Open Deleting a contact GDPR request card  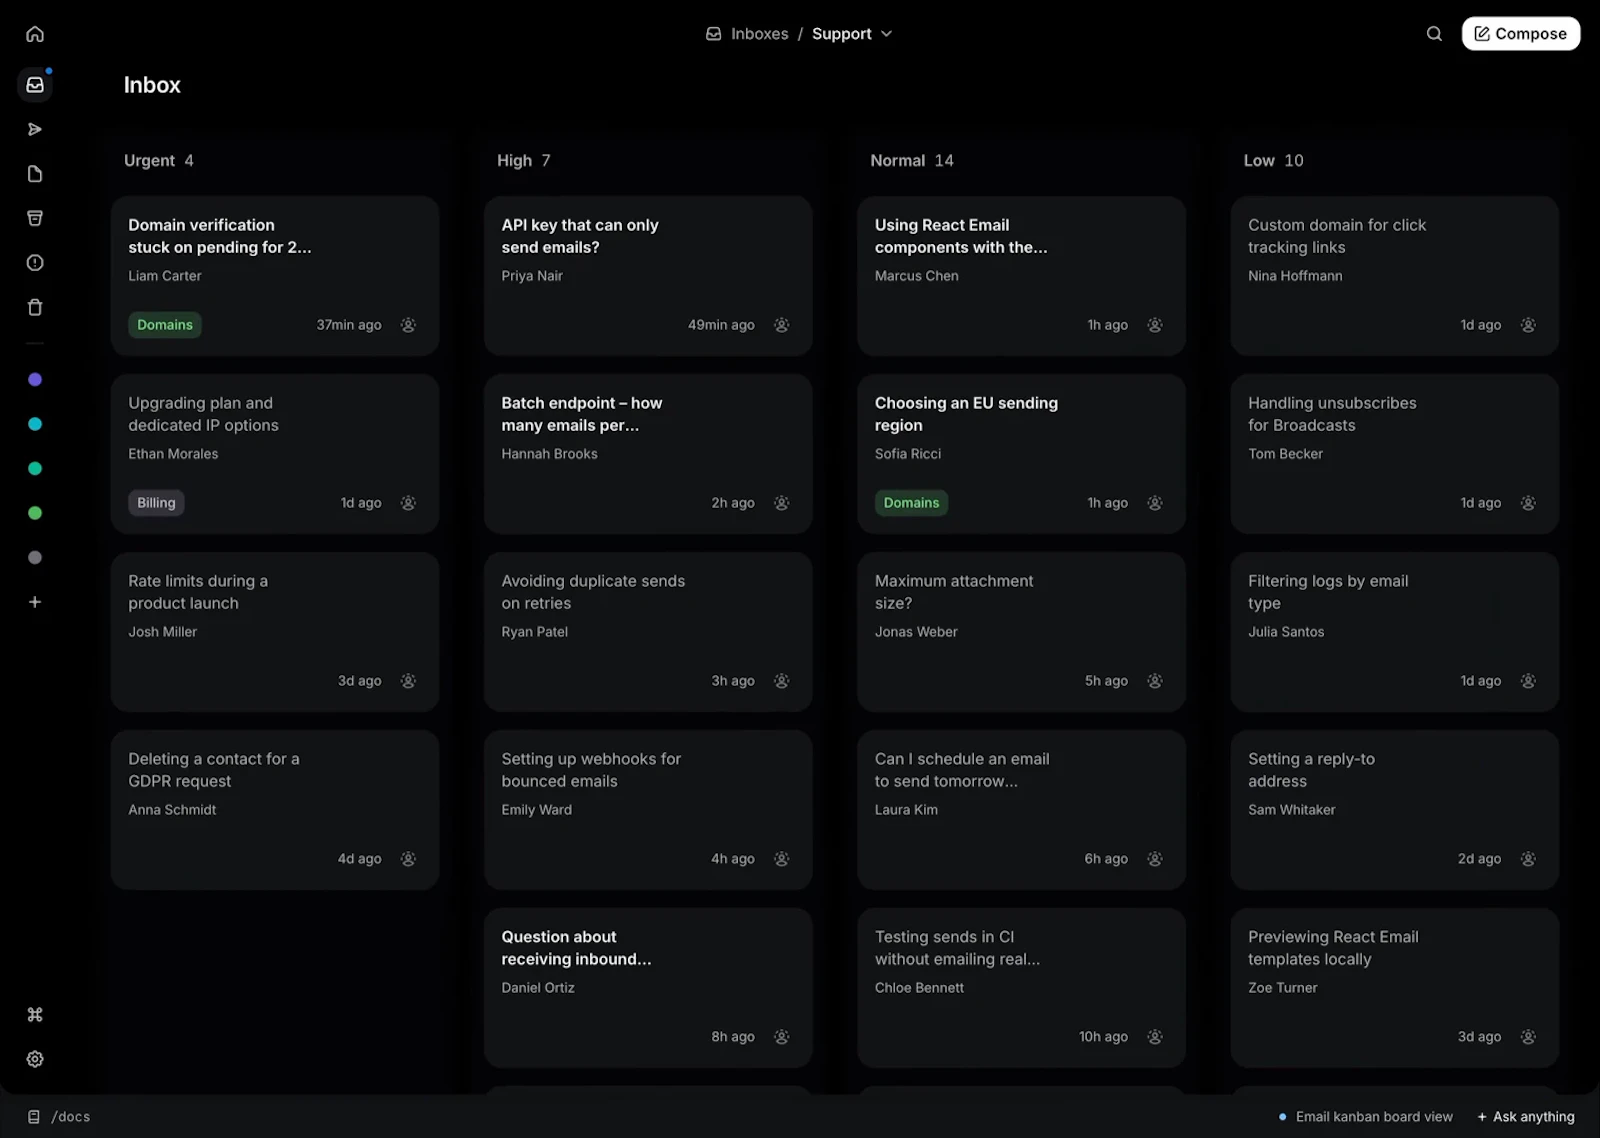click(x=275, y=810)
